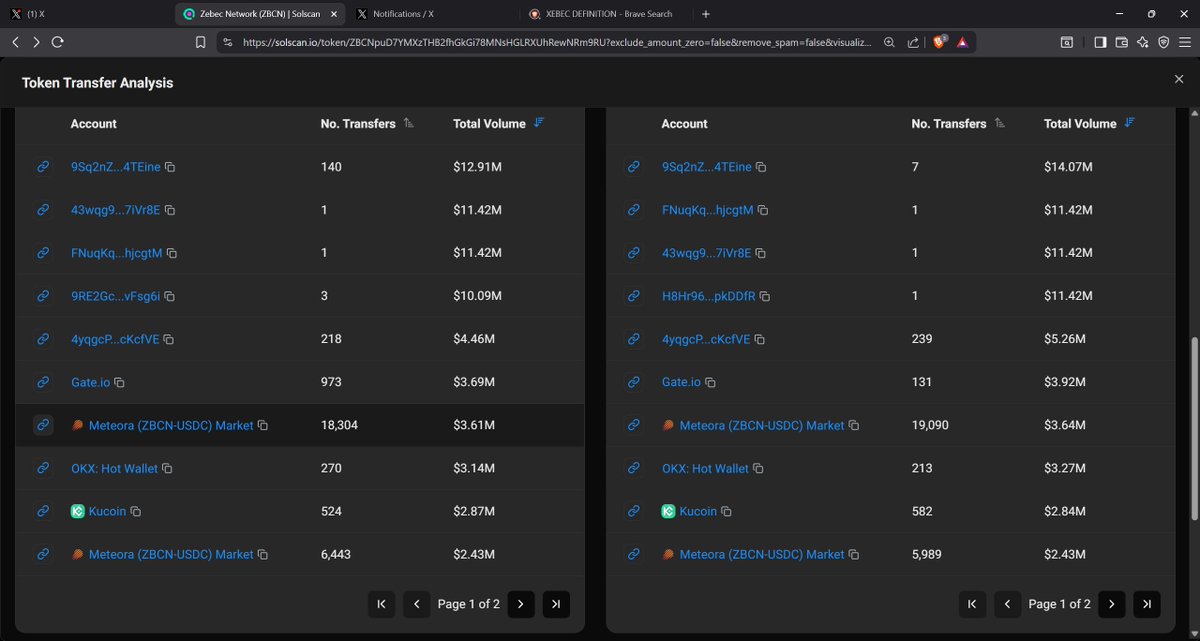Select the 6,443 transfers cell
1200x641 pixels.
tap(335, 554)
